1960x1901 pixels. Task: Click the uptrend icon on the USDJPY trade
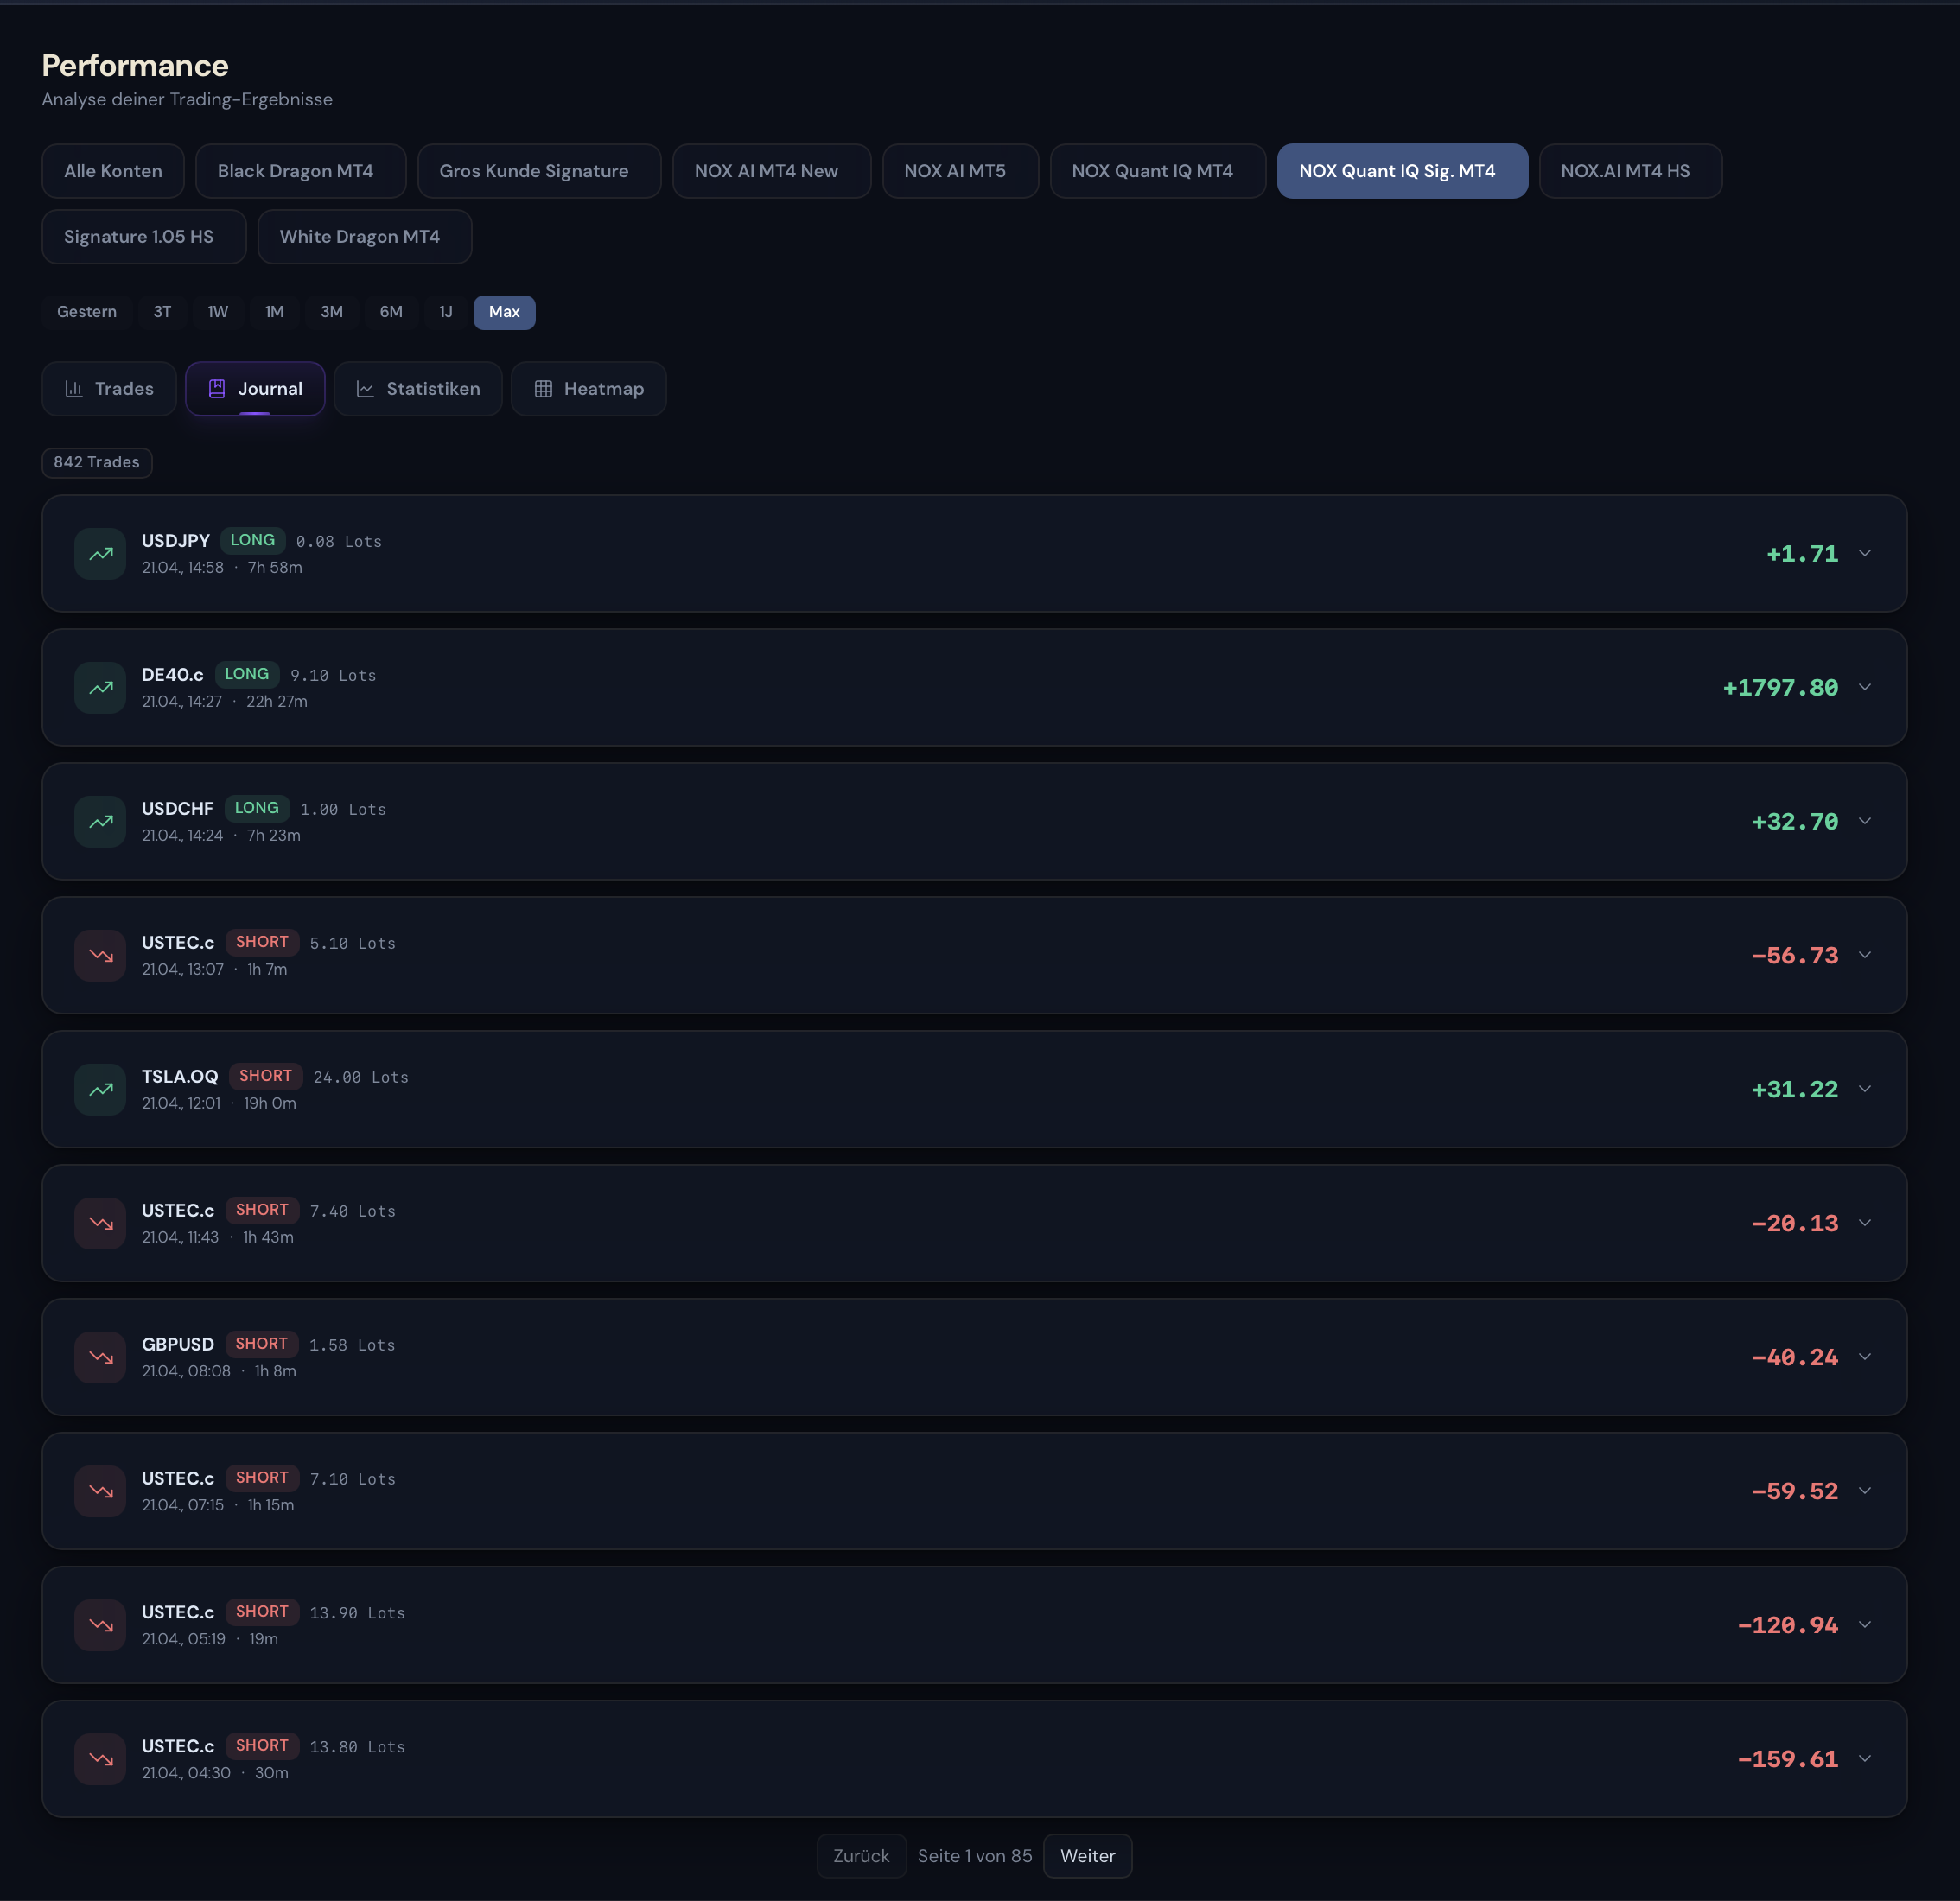coord(100,553)
